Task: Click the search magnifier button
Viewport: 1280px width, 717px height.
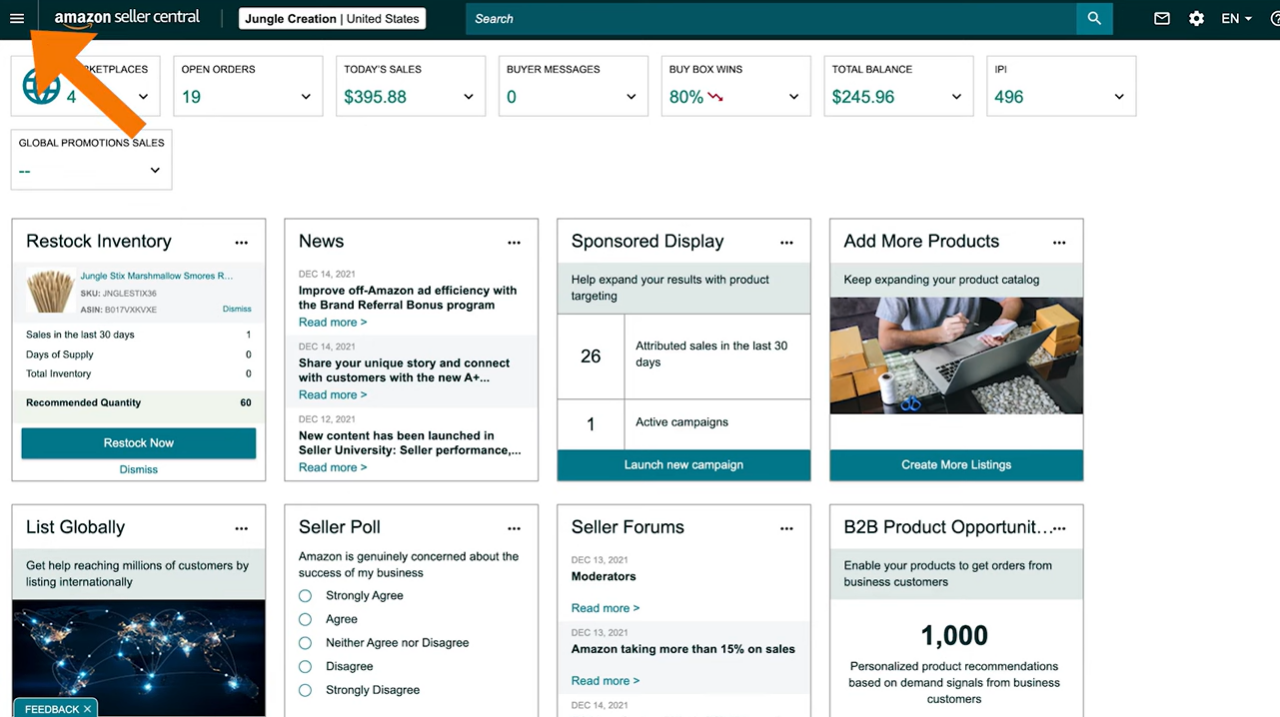Action: 1094,18
